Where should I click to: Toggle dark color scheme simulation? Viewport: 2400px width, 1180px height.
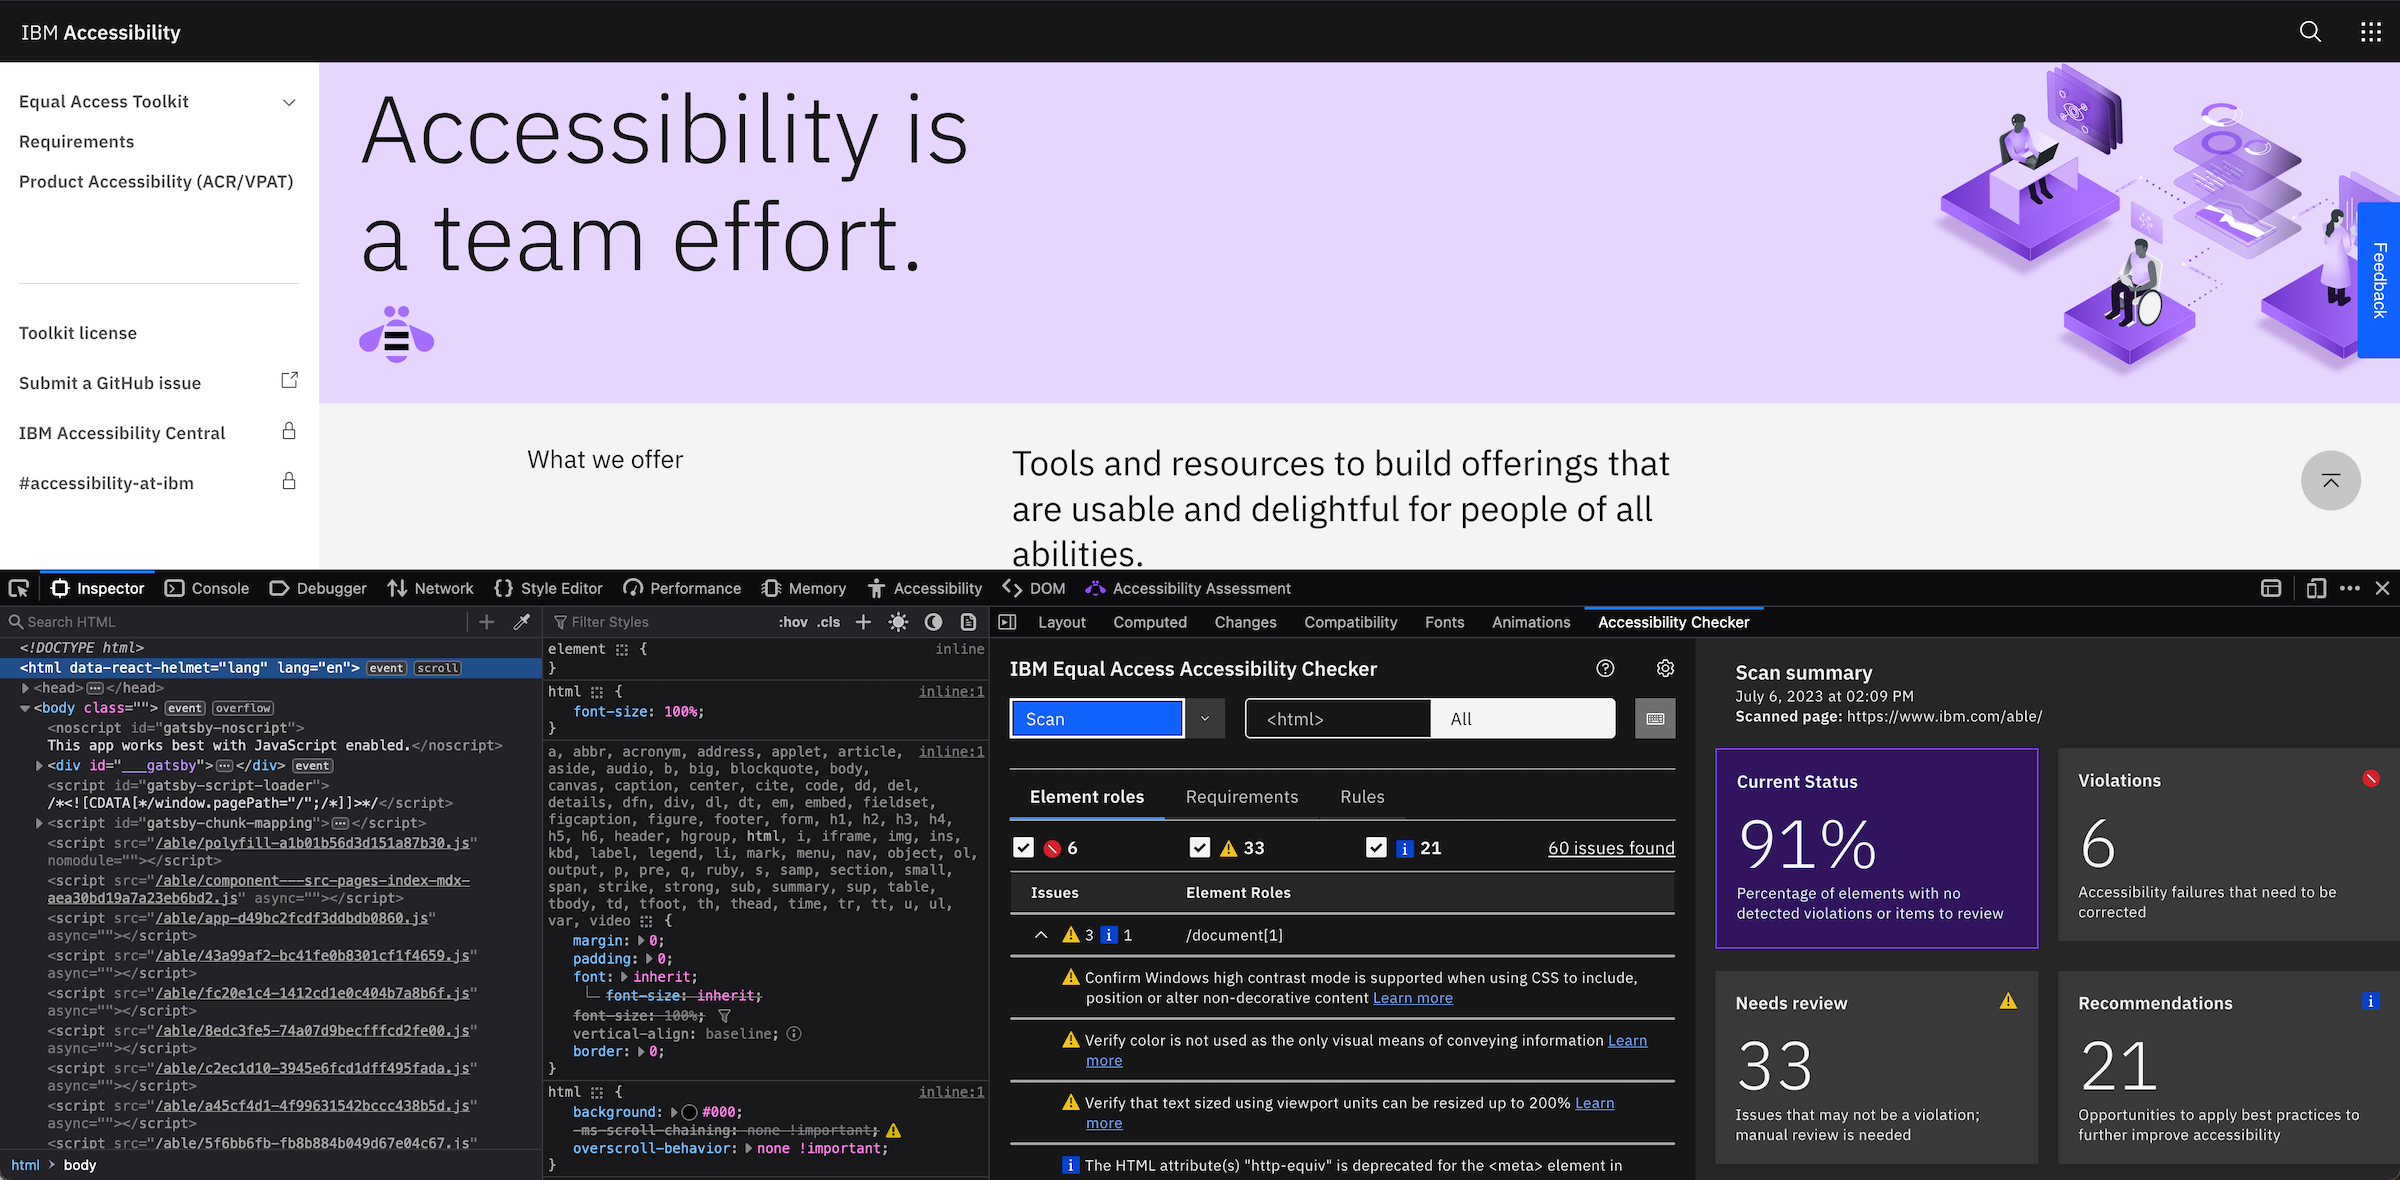click(x=933, y=622)
